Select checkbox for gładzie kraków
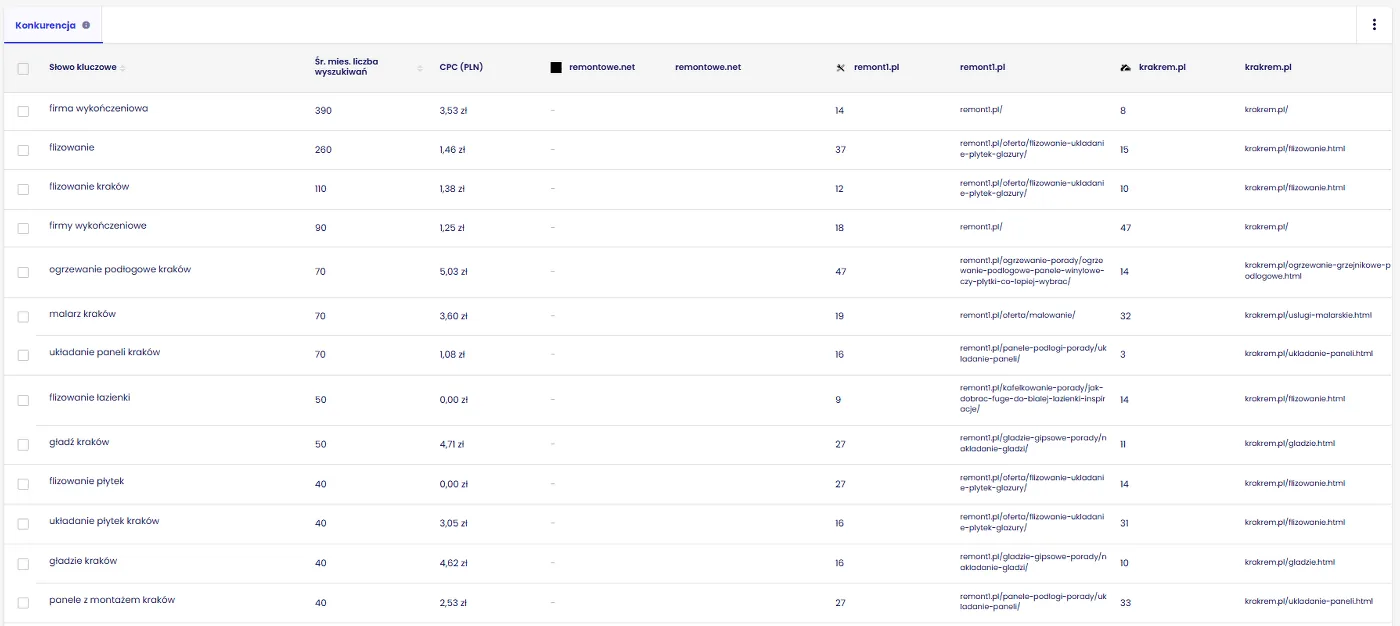The width and height of the screenshot is (1400, 626). pos(23,564)
